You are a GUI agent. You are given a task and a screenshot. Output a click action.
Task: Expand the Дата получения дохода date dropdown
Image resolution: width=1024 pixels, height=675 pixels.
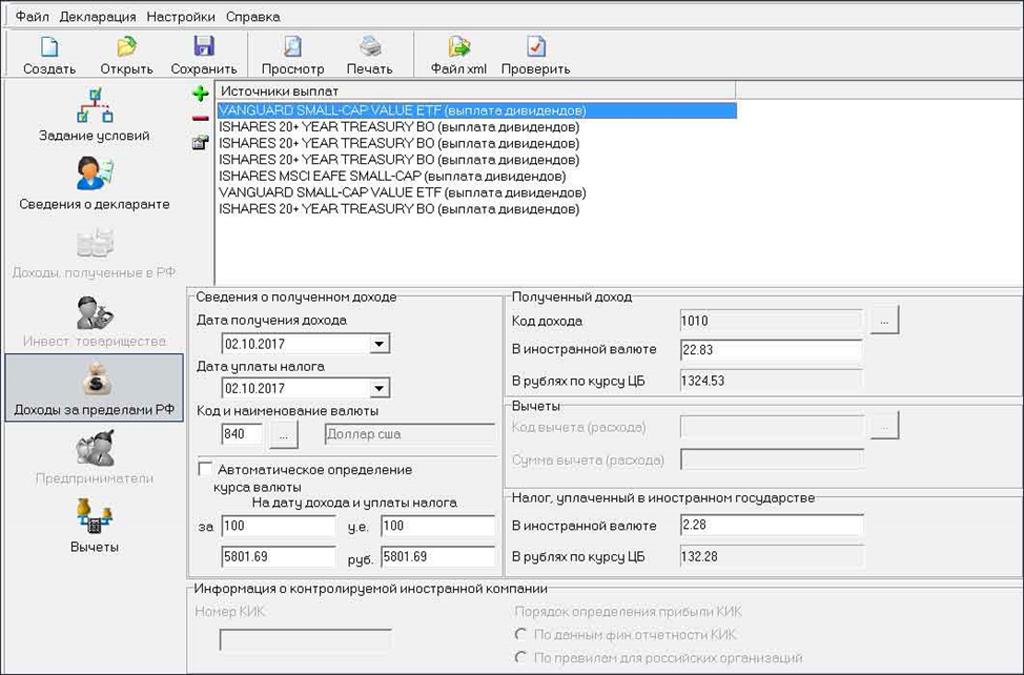(379, 343)
